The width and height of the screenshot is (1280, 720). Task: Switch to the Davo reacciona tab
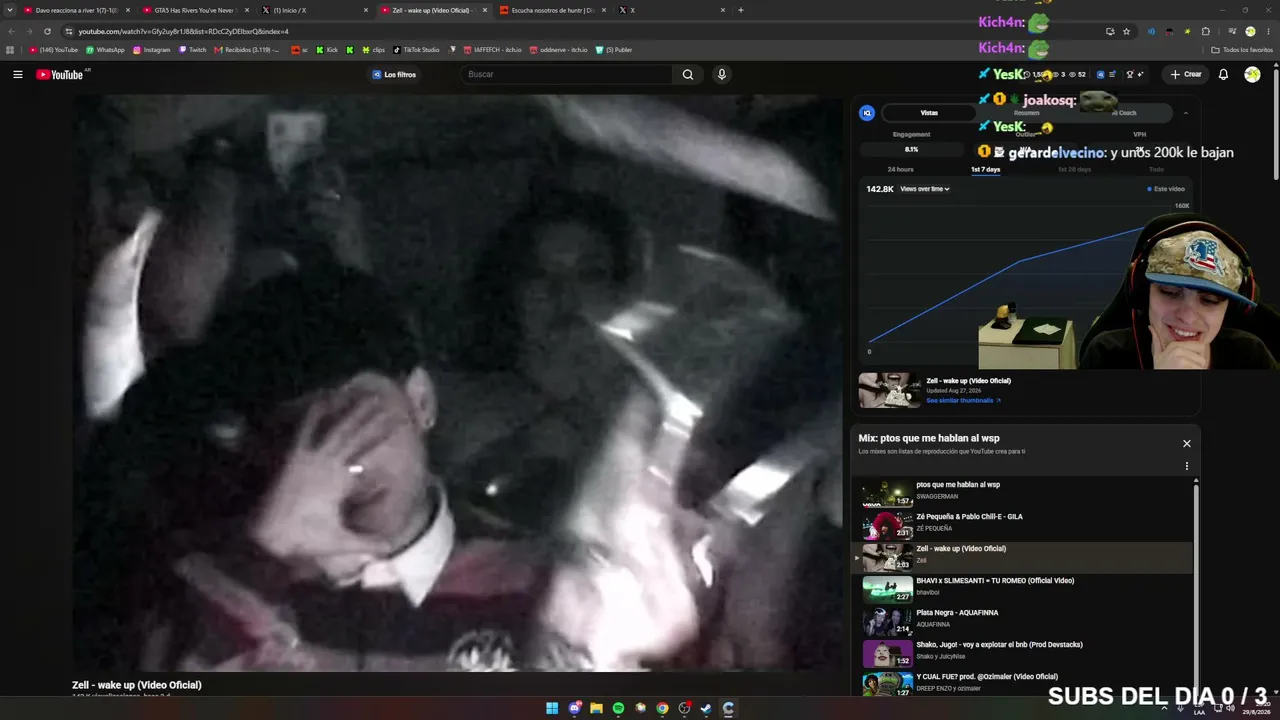coord(76,10)
